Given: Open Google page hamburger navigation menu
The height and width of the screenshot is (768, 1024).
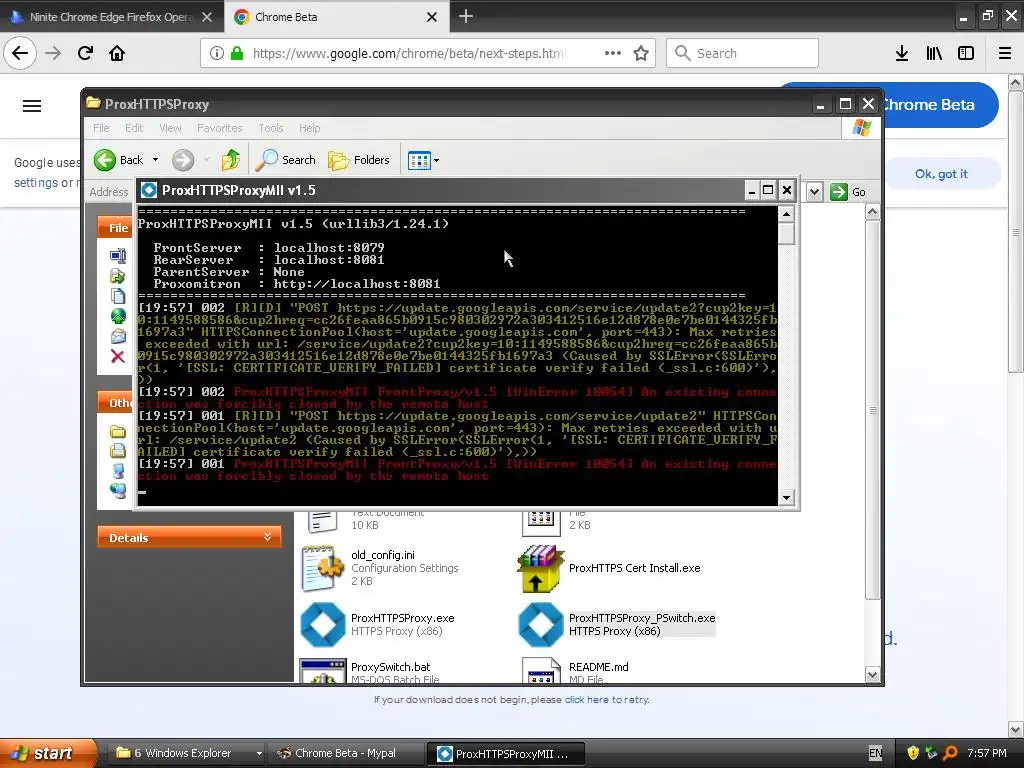Looking at the screenshot, I should tap(32, 106).
